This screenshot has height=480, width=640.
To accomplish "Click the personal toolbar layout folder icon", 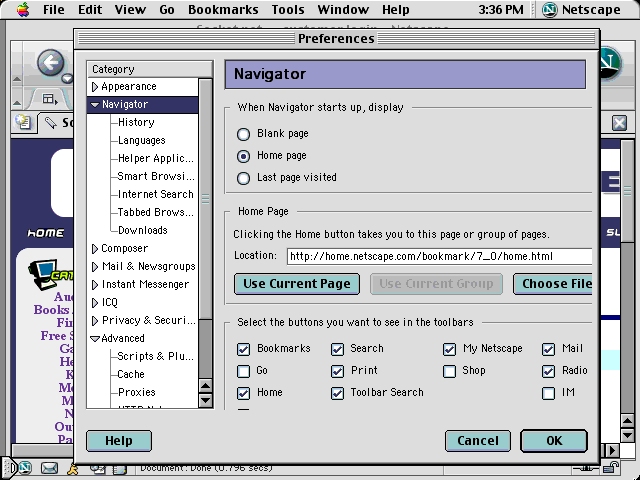I will tap(50, 99).
